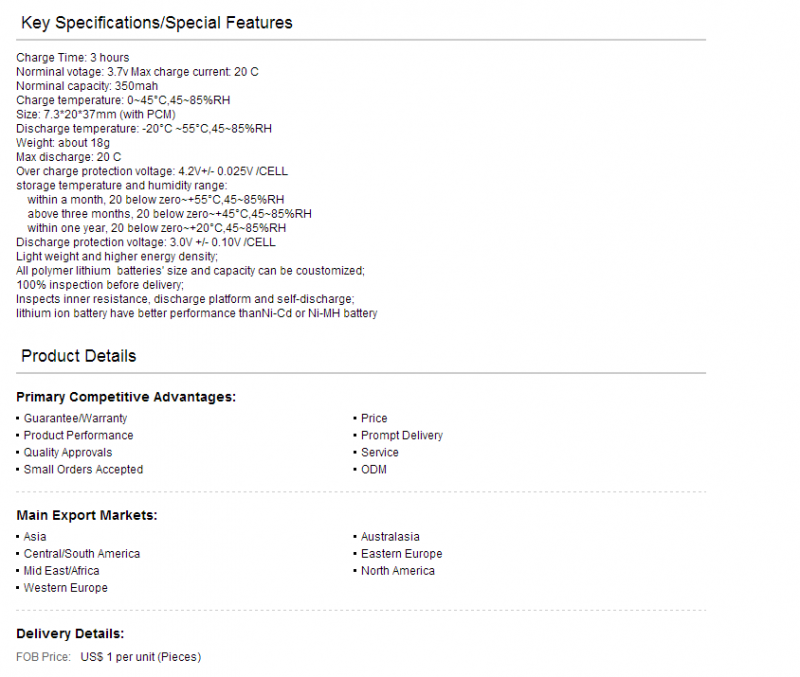Click the Product Details heading
This screenshot has height=677, width=800.
tap(79, 356)
